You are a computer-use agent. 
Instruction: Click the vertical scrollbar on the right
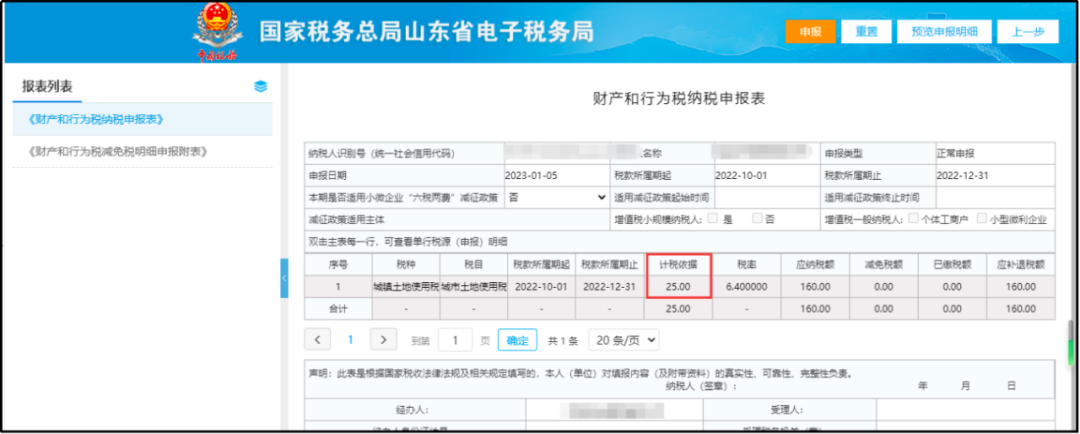(x=1071, y=342)
